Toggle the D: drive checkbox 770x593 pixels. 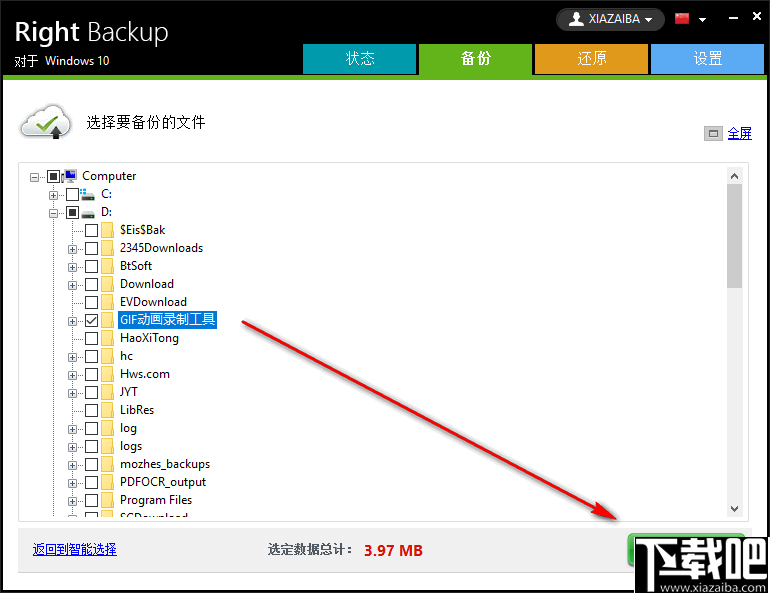tap(72, 213)
